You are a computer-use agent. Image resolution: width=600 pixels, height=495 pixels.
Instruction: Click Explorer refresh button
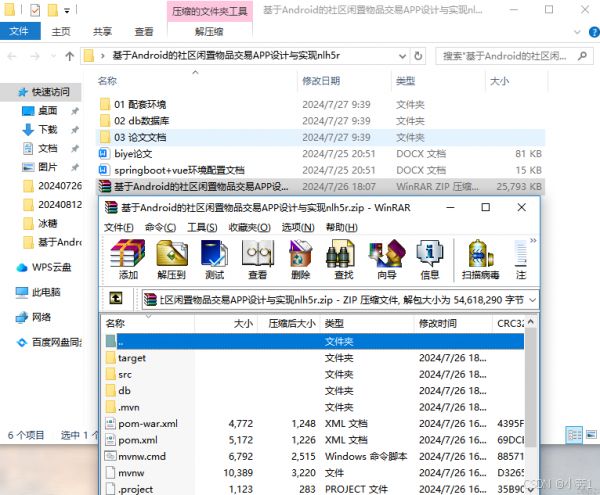pyautogui.click(x=418, y=56)
